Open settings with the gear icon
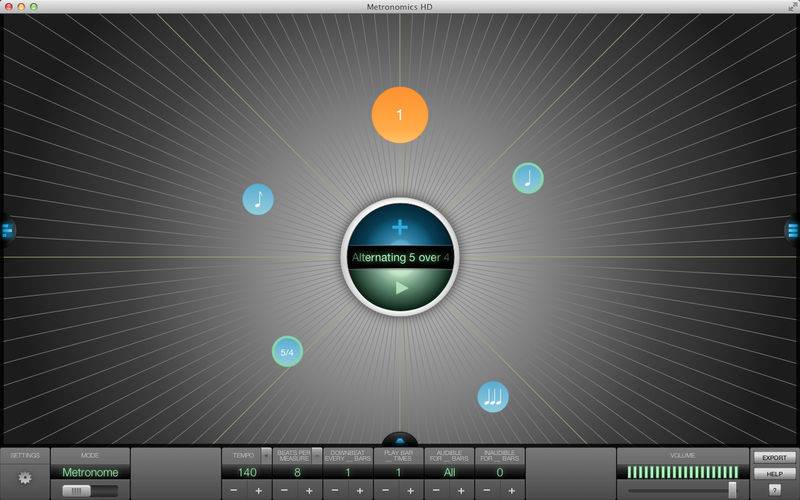 (x=24, y=478)
